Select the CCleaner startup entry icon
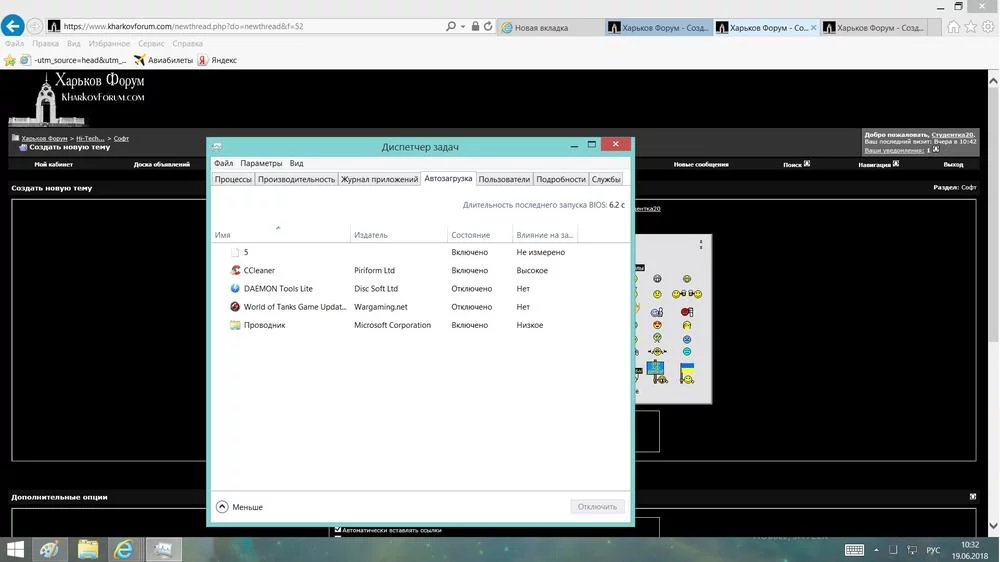Image resolution: width=1000 pixels, height=562 pixels. [235, 270]
